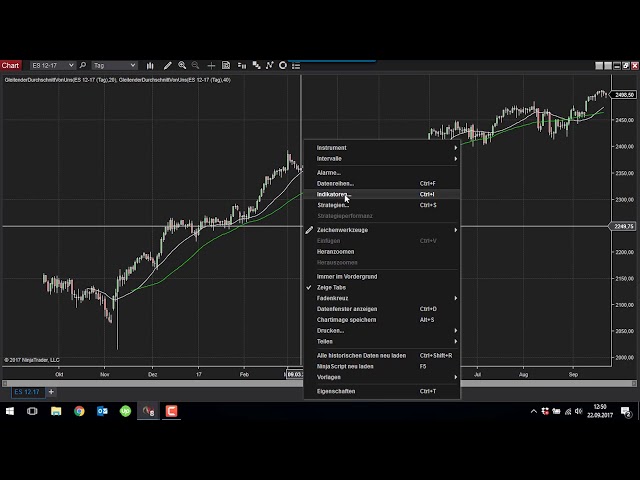Click the bar chart style icon in toolbar
The width and height of the screenshot is (640, 480).
[x=150, y=66]
